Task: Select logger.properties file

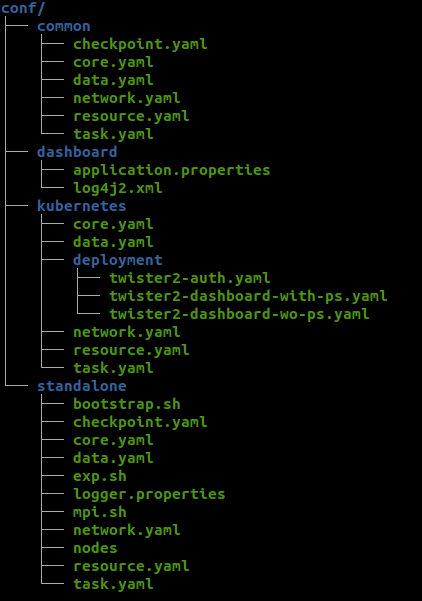Action: (x=149, y=494)
